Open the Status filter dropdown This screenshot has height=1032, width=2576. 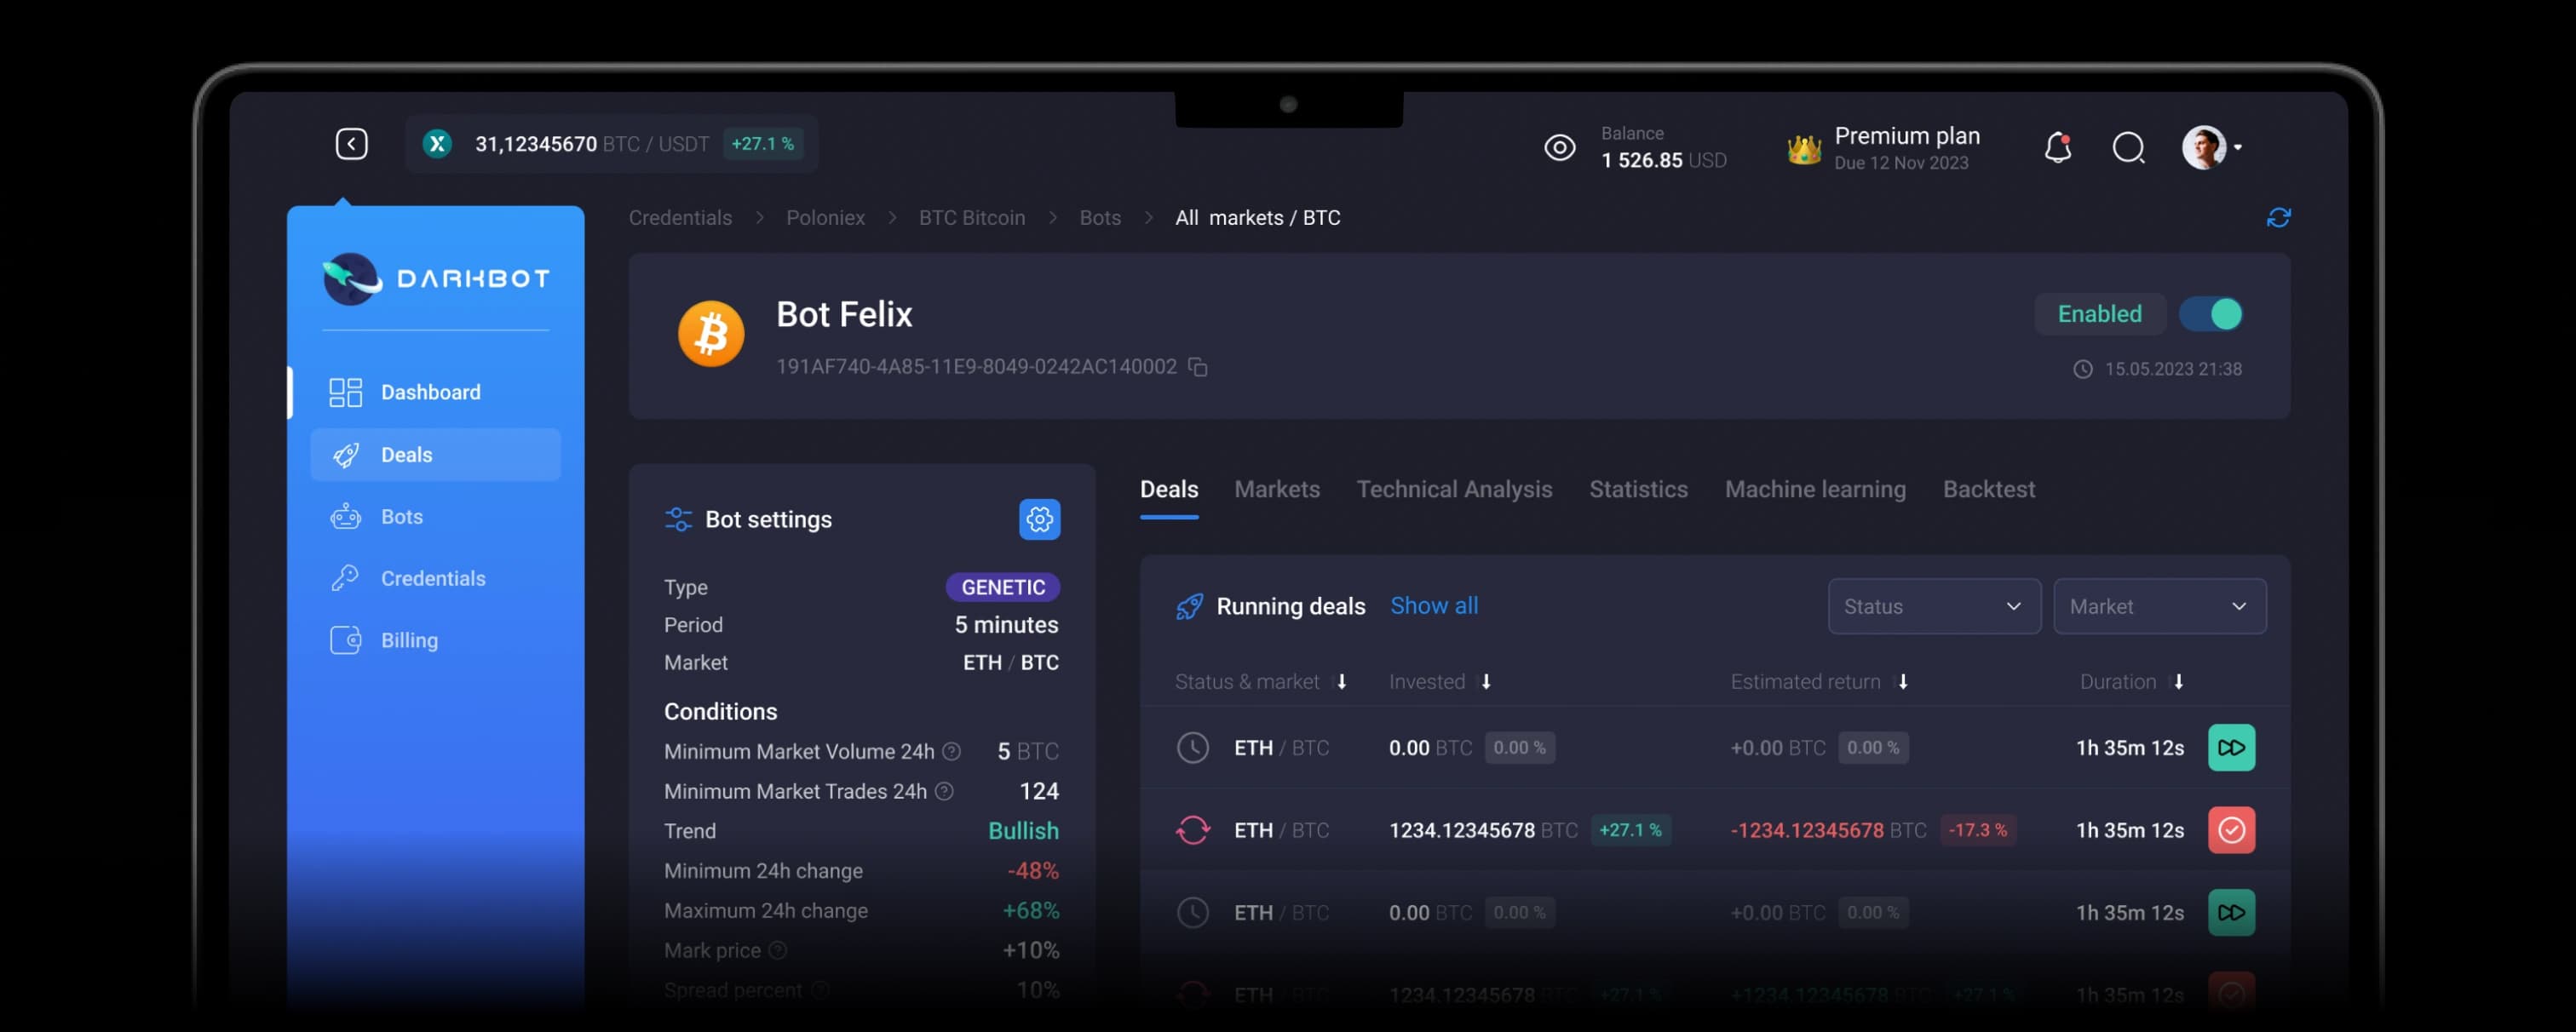point(1934,606)
